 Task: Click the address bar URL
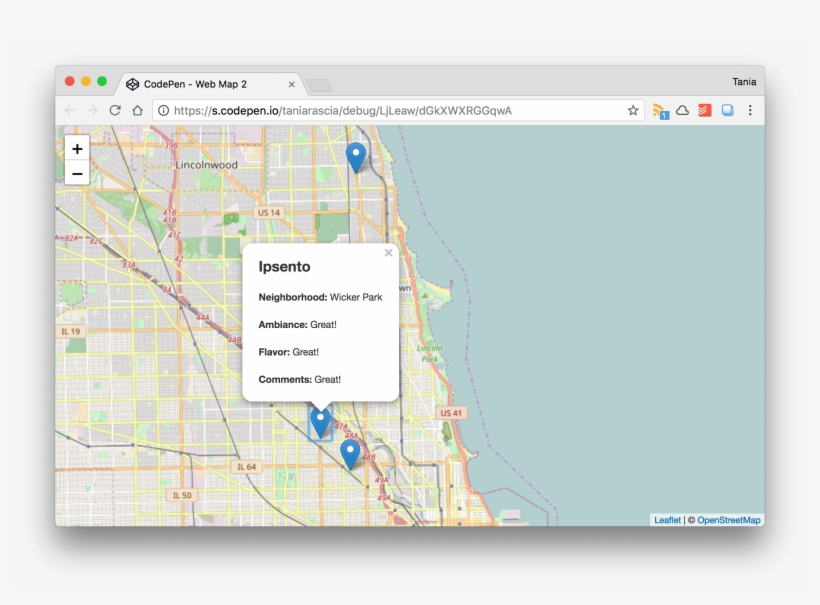(340, 110)
